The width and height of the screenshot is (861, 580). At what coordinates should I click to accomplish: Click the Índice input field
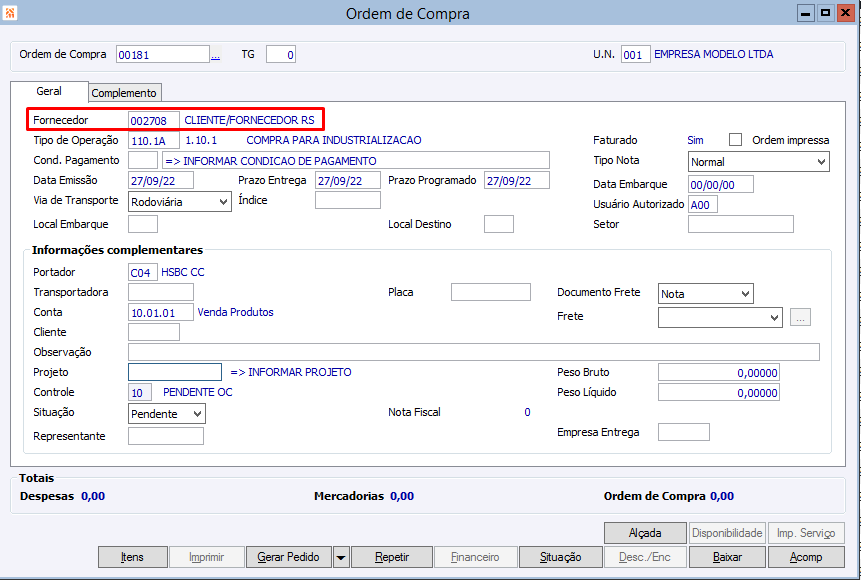[348, 200]
